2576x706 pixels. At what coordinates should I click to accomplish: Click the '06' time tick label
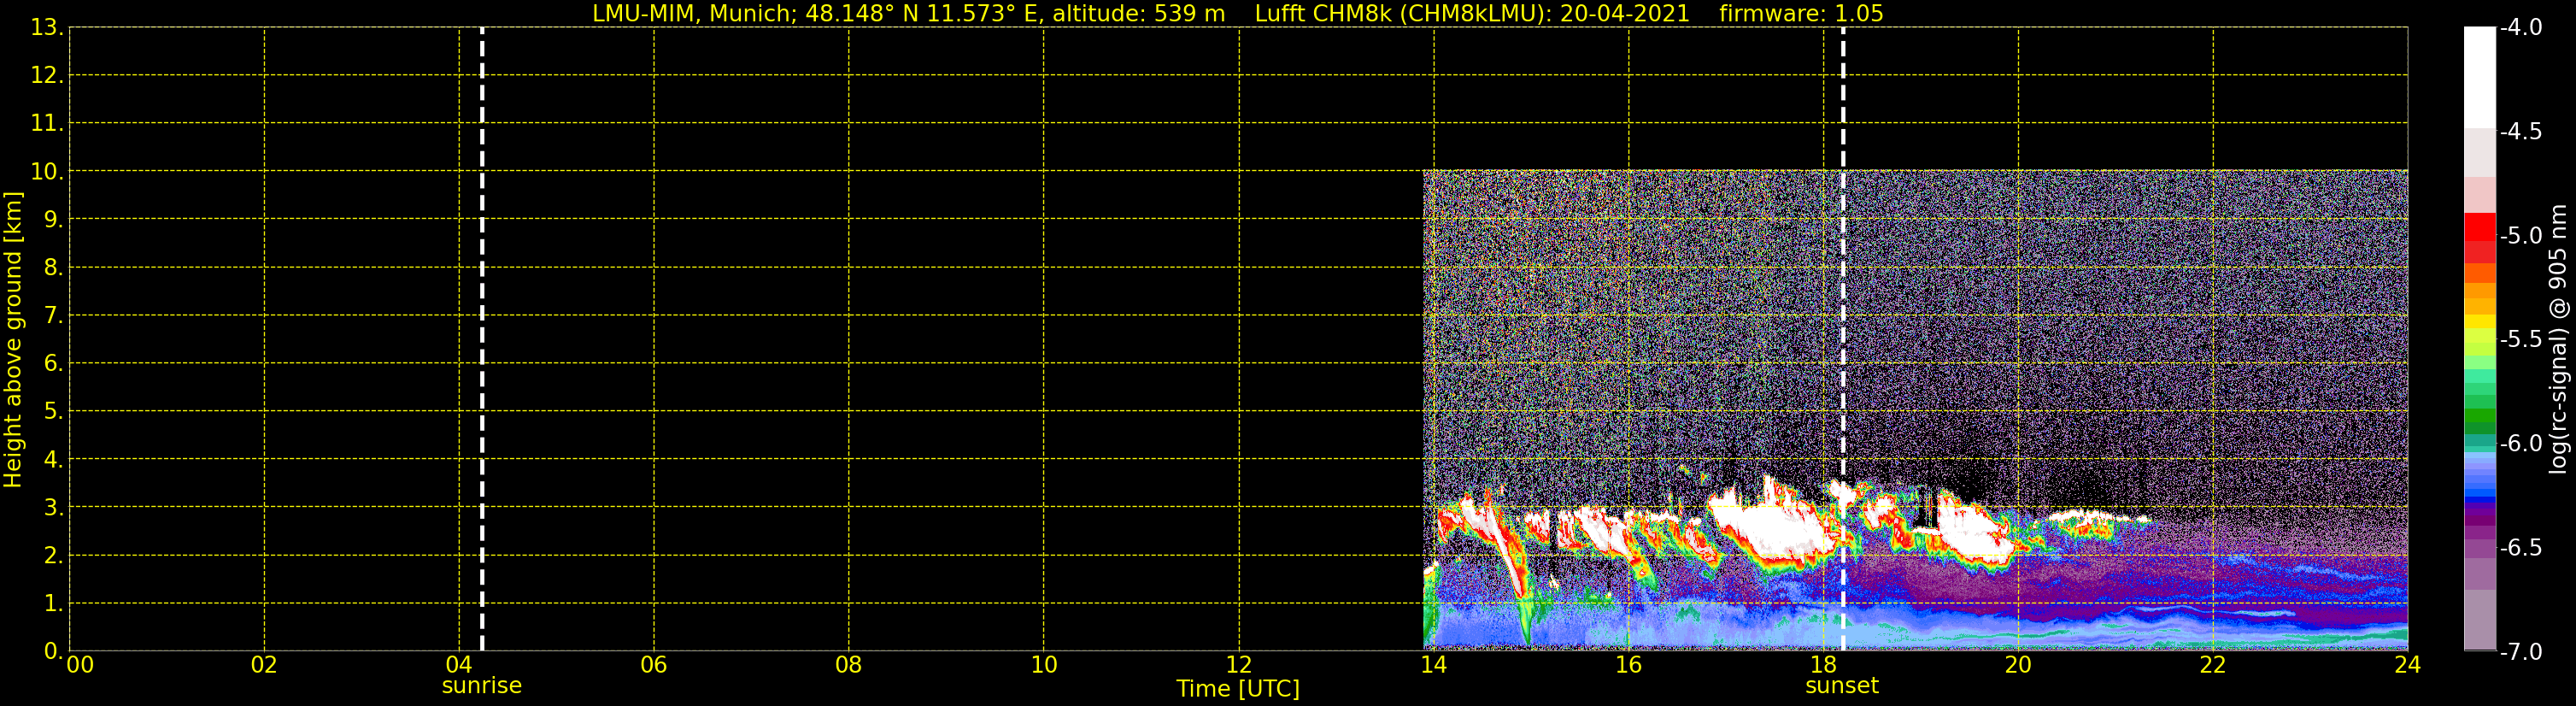[654, 665]
